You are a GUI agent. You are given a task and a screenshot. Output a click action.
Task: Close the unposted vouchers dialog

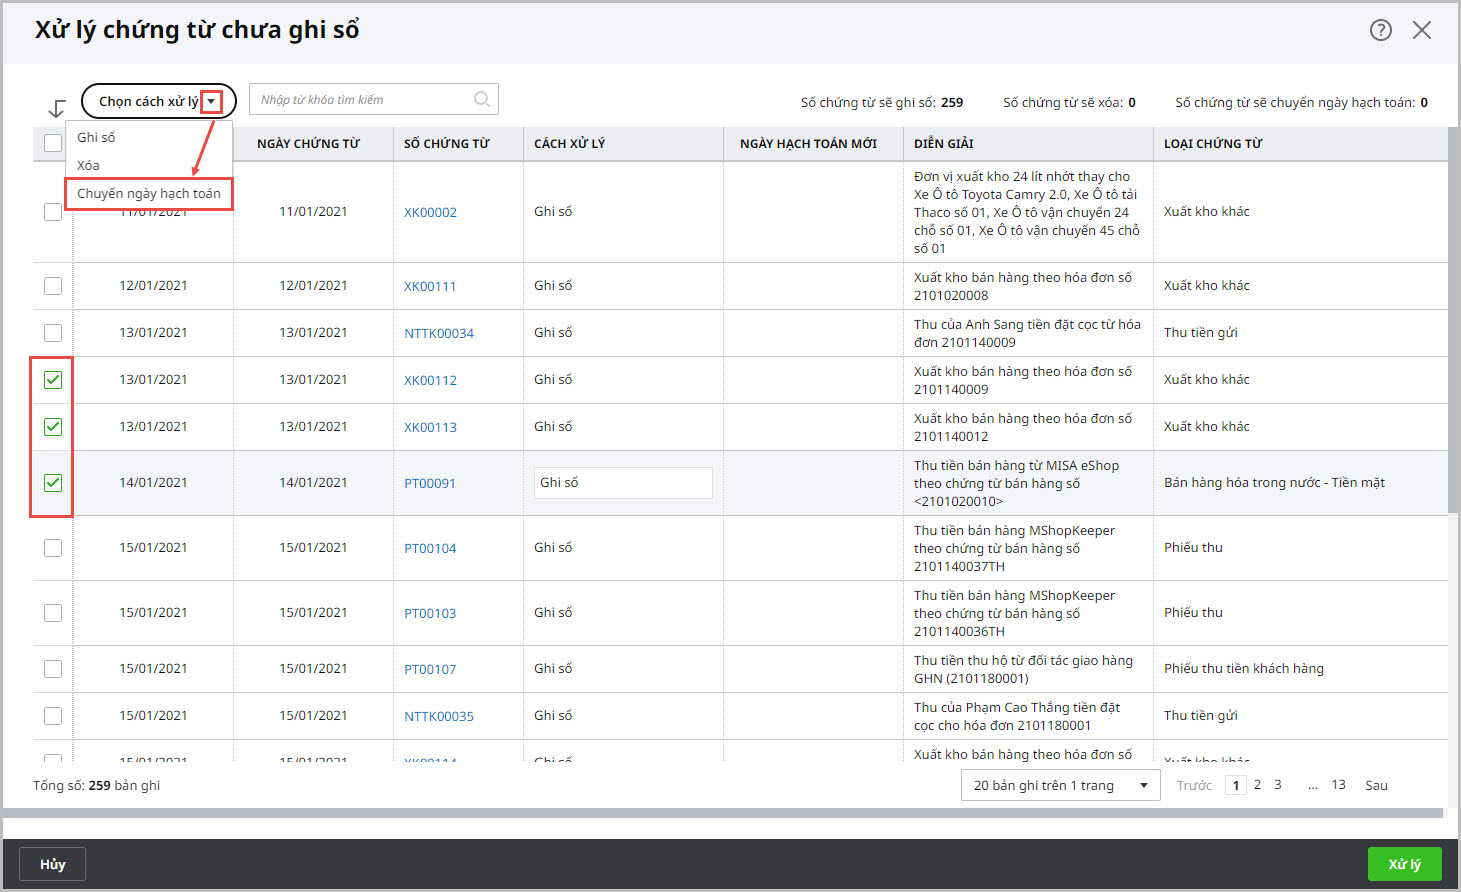tap(1421, 30)
